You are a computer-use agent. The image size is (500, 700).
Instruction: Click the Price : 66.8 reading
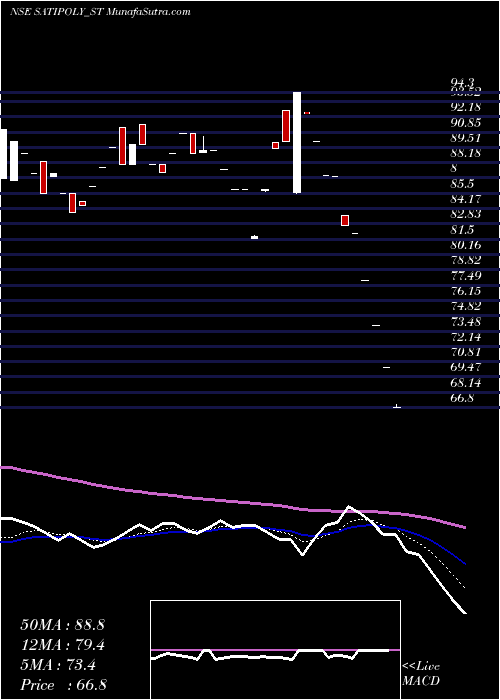pos(63,685)
